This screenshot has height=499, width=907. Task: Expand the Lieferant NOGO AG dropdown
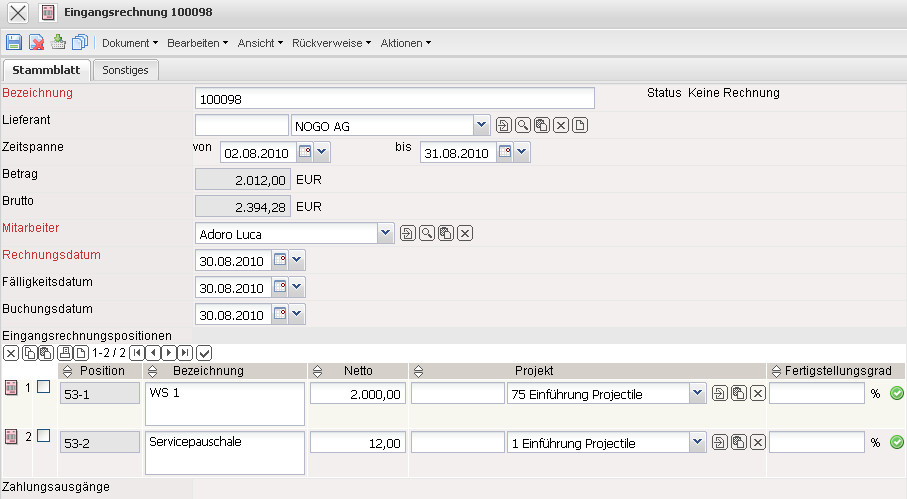[x=481, y=125]
